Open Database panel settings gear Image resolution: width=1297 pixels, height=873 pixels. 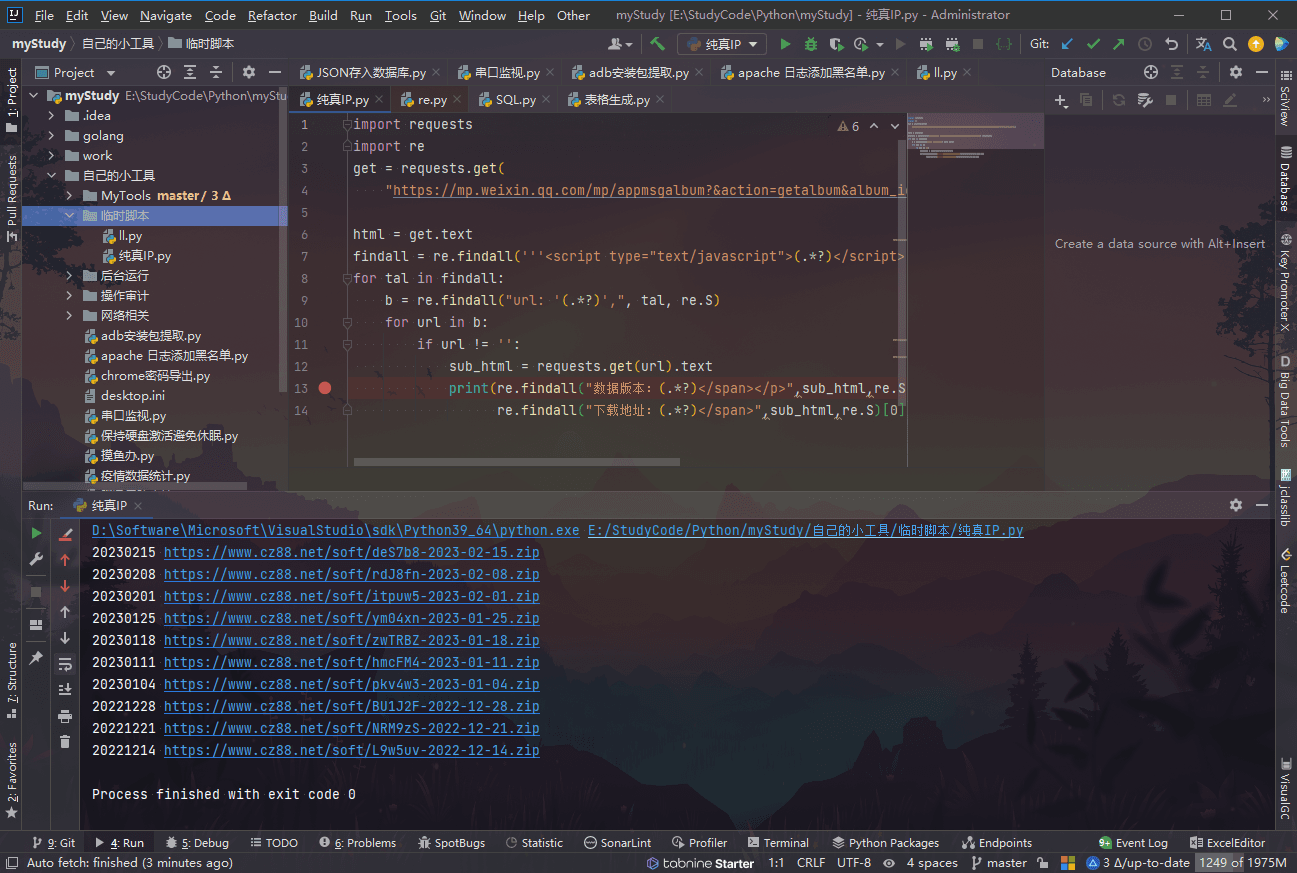coord(1236,72)
